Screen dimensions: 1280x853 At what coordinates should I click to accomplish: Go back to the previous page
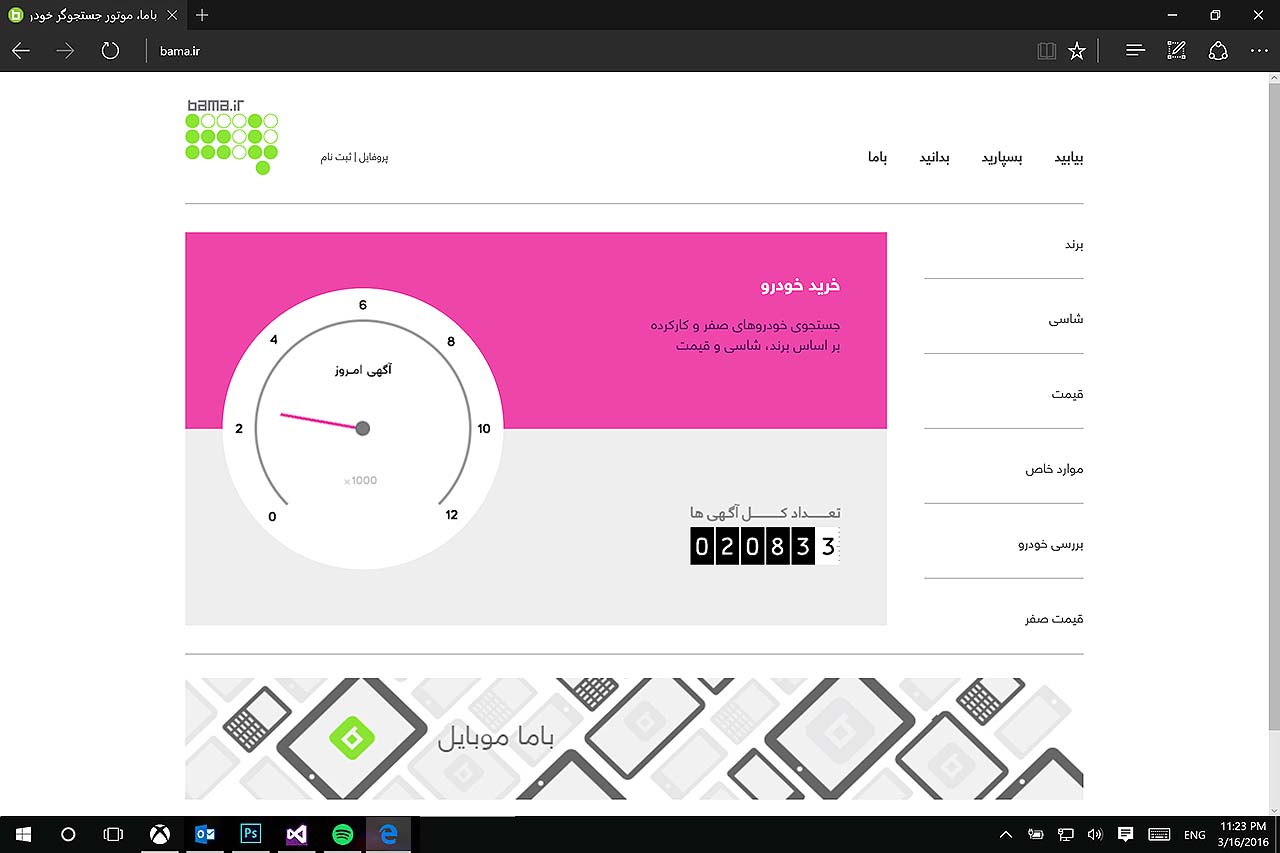21,51
